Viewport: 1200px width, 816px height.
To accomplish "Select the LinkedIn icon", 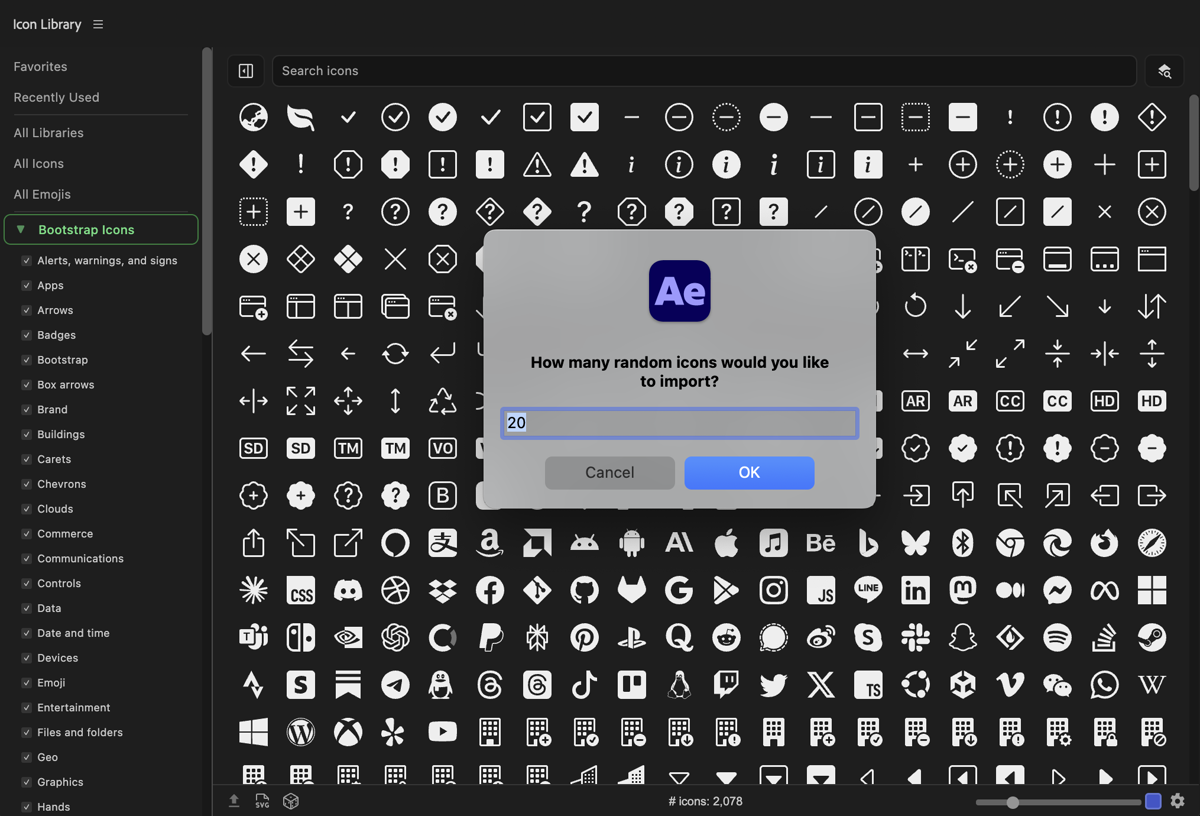I will pos(916,590).
